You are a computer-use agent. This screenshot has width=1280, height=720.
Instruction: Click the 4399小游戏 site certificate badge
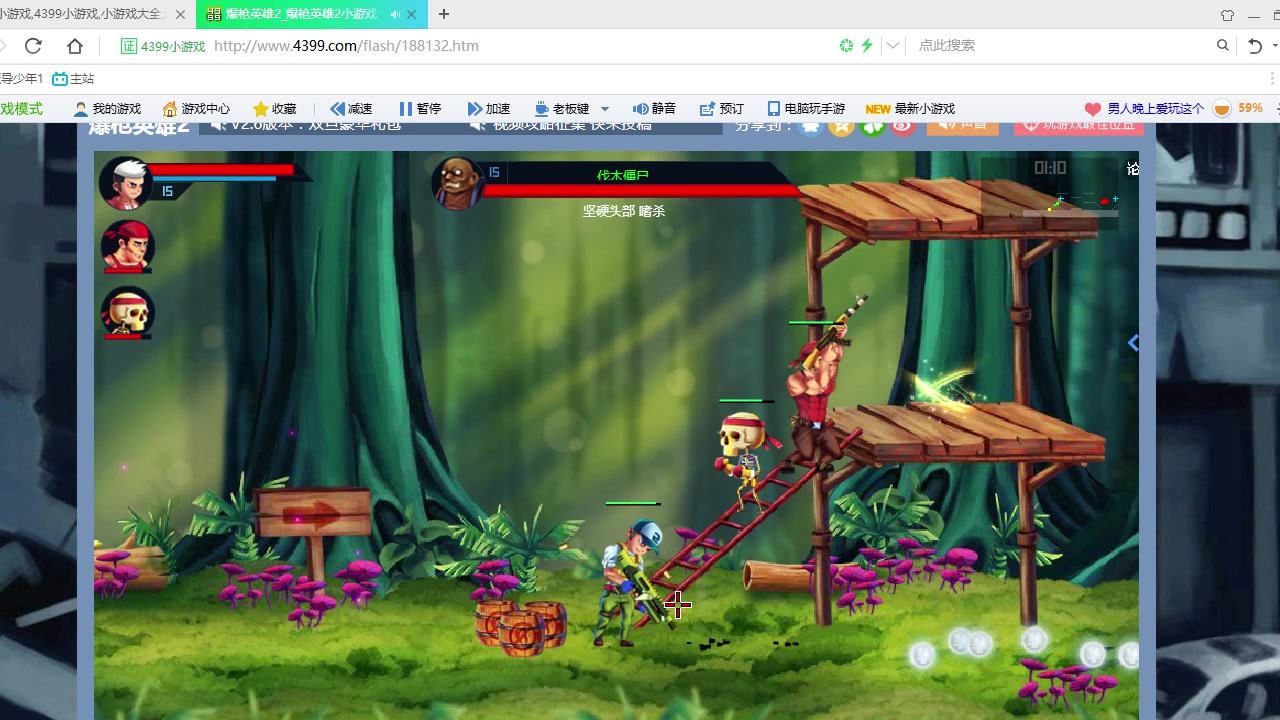tap(162, 46)
